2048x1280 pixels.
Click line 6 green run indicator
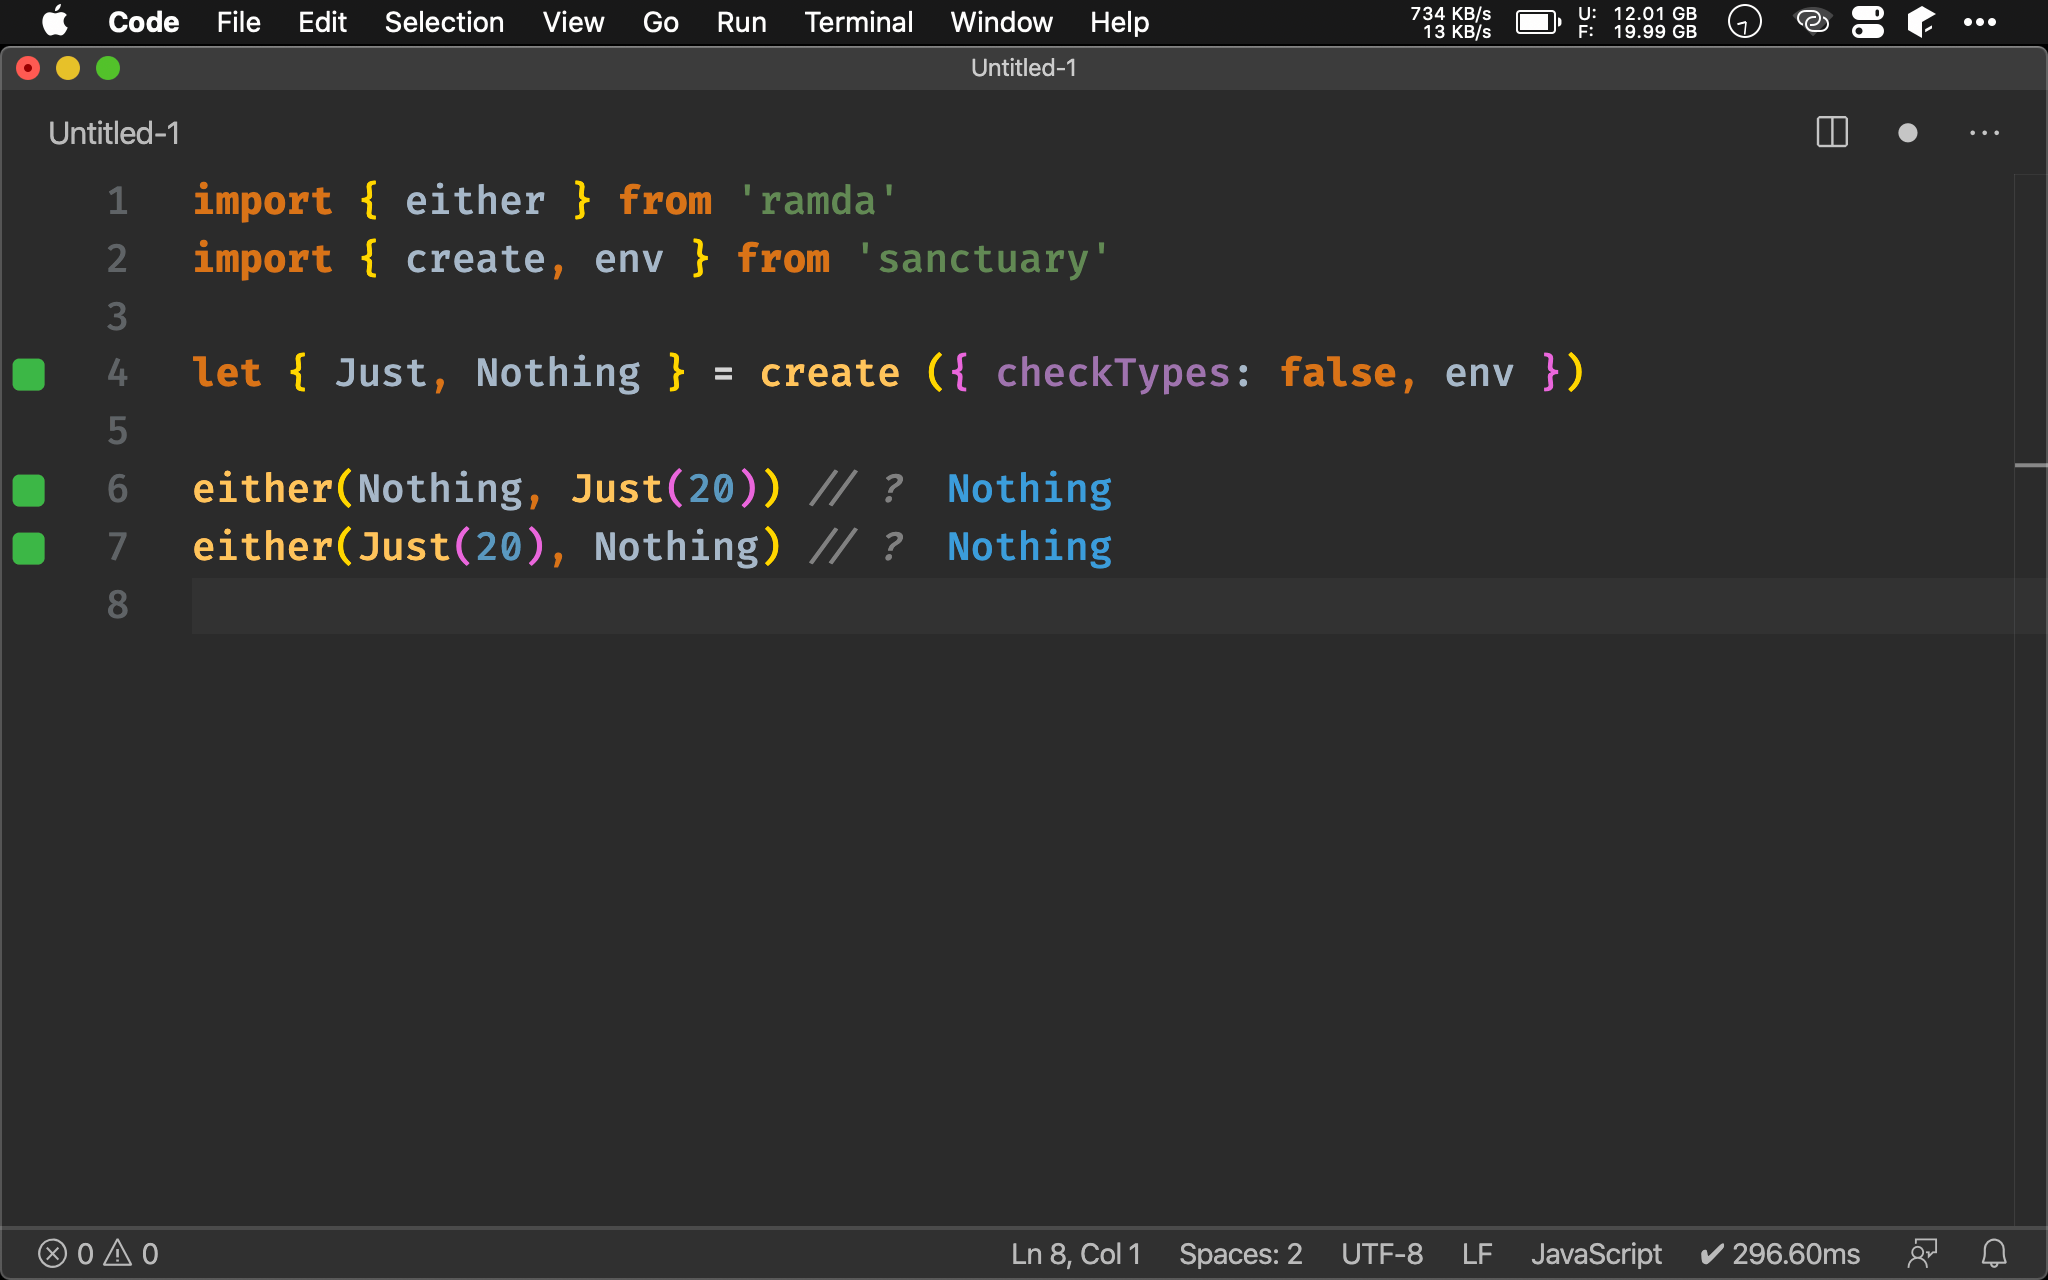[31, 490]
